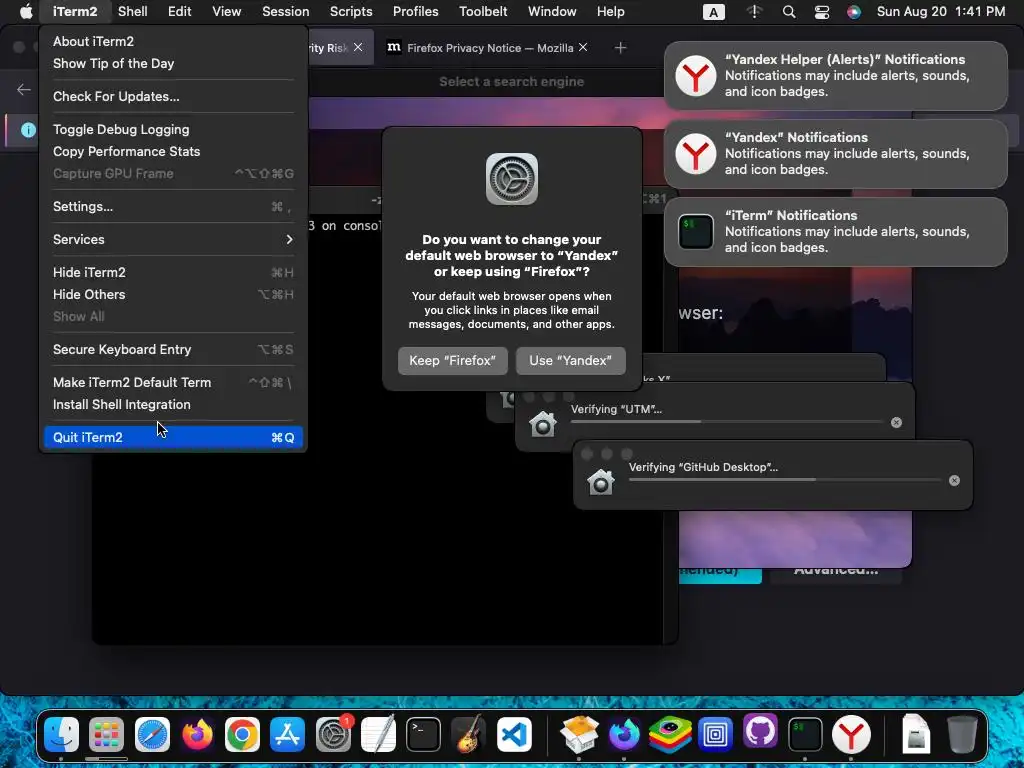Click the GitHub Desktop verification progress bar
Image resolution: width=1024 pixels, height=768 pixels.
click(x=785, y=479)
